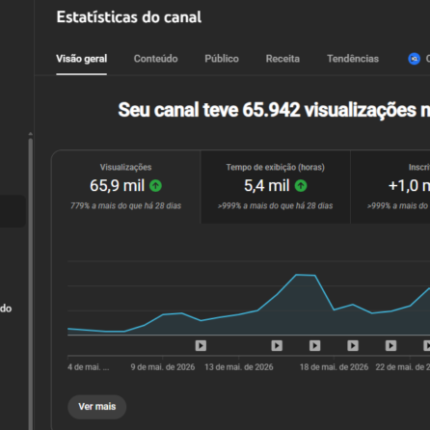The width and height of the screenshot is (430, 430).
Task: Select the Visualizações metric card
Action: (x=126, y=187)
